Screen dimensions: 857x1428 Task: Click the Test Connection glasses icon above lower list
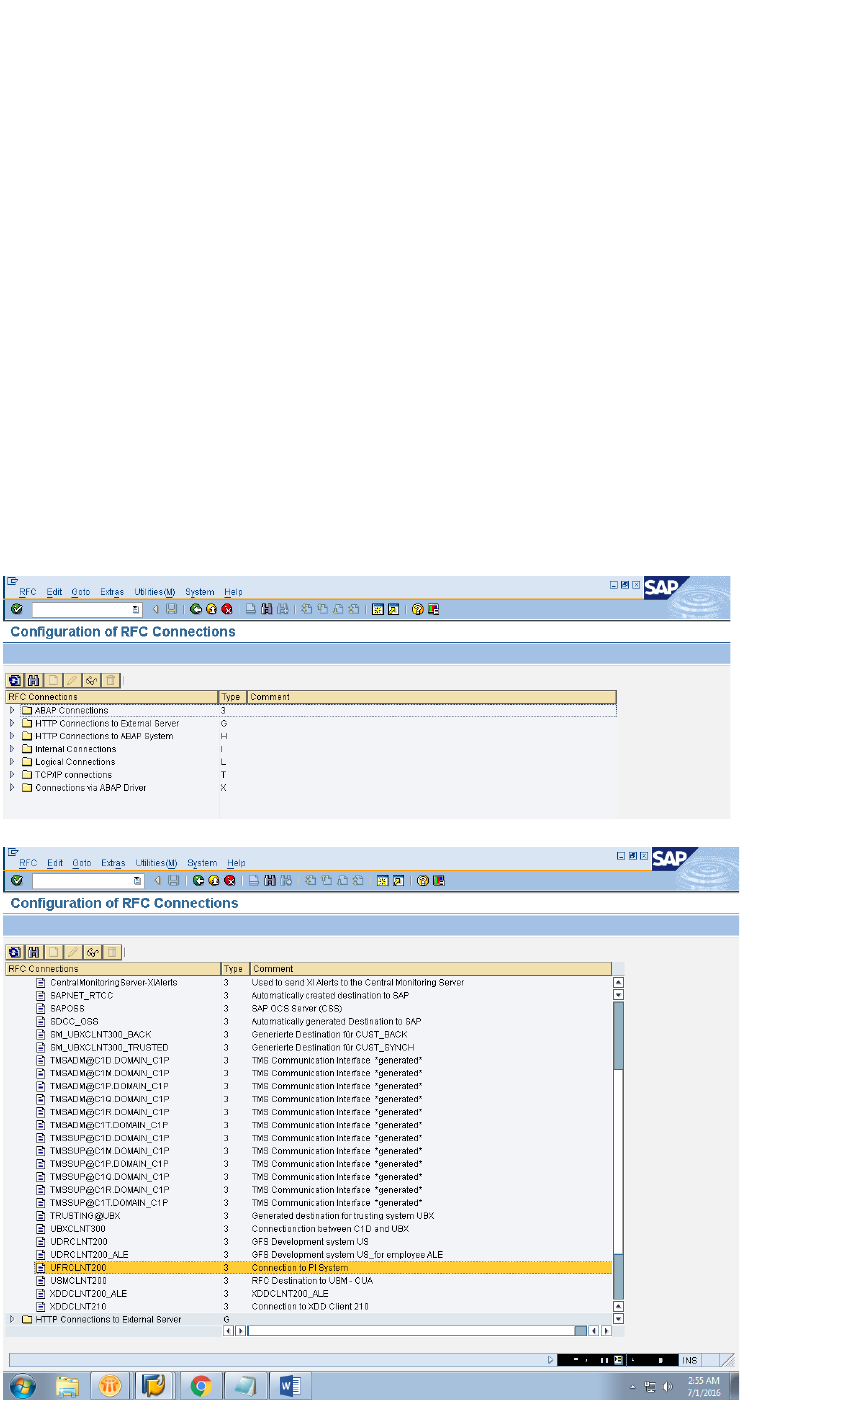[x=91, y=952]
